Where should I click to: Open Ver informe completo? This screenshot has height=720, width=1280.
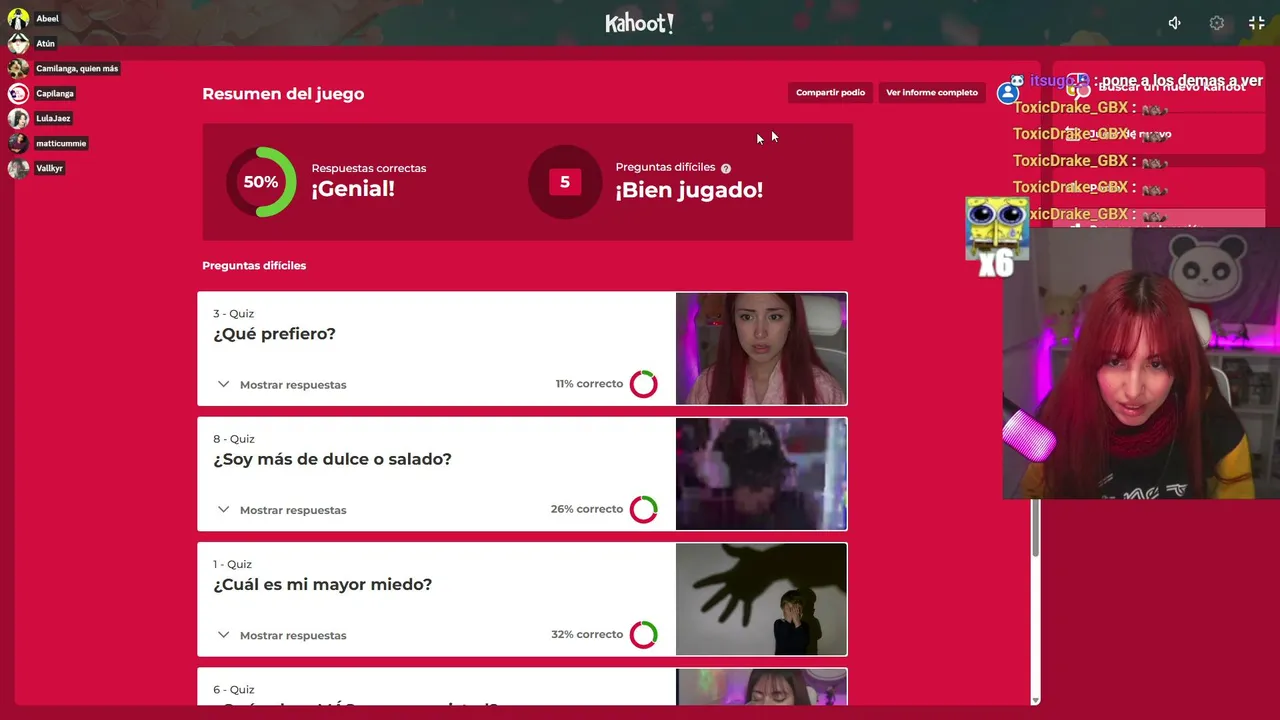coord(932,93)
